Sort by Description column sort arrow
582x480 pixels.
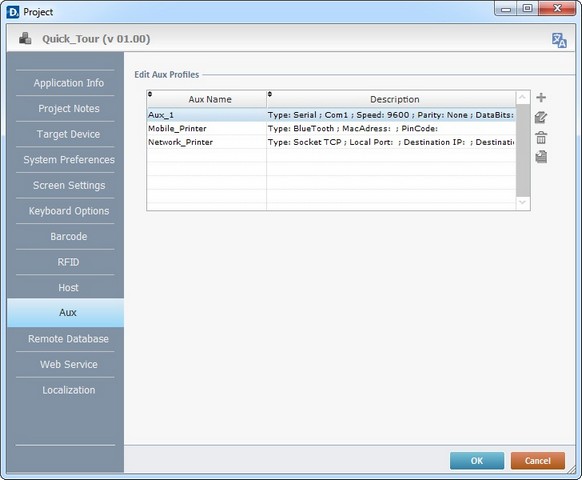click(270, 94)
